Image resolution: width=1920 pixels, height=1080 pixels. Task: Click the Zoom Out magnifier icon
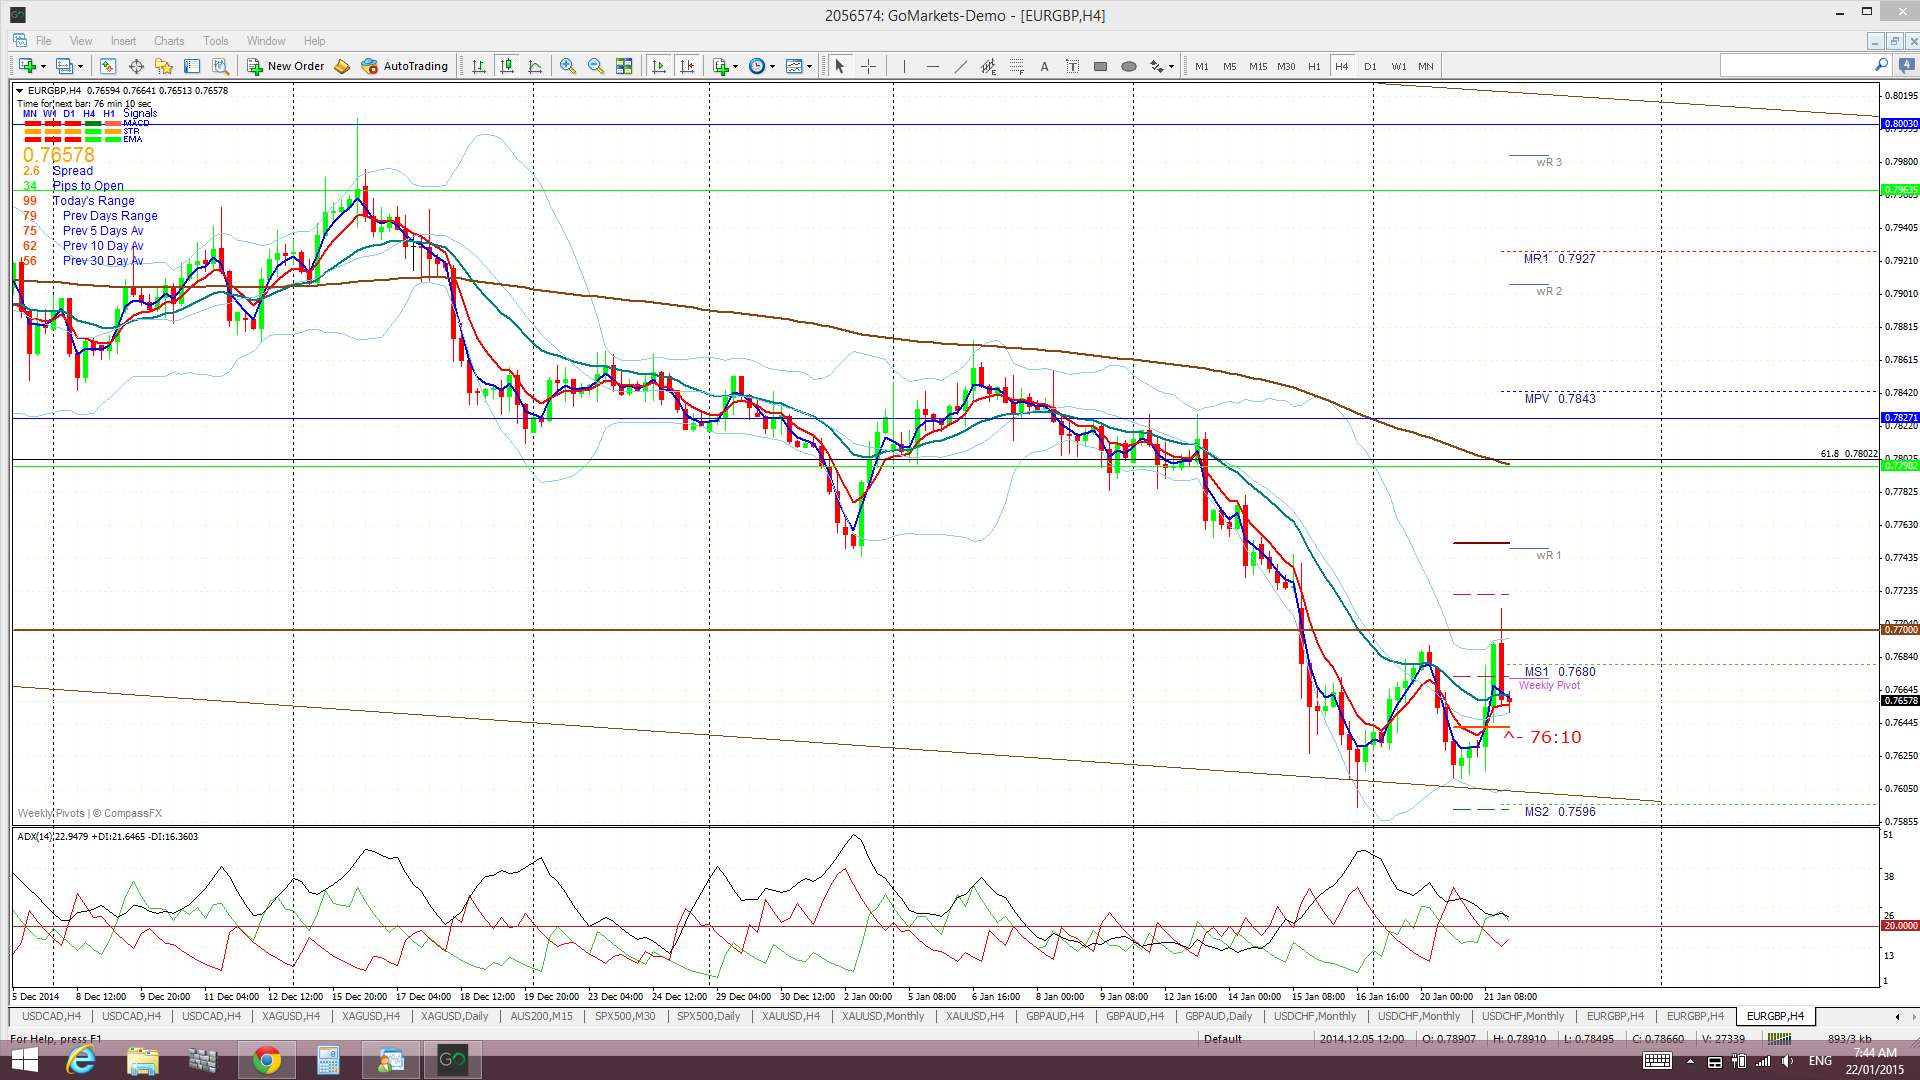pos(596,66)
